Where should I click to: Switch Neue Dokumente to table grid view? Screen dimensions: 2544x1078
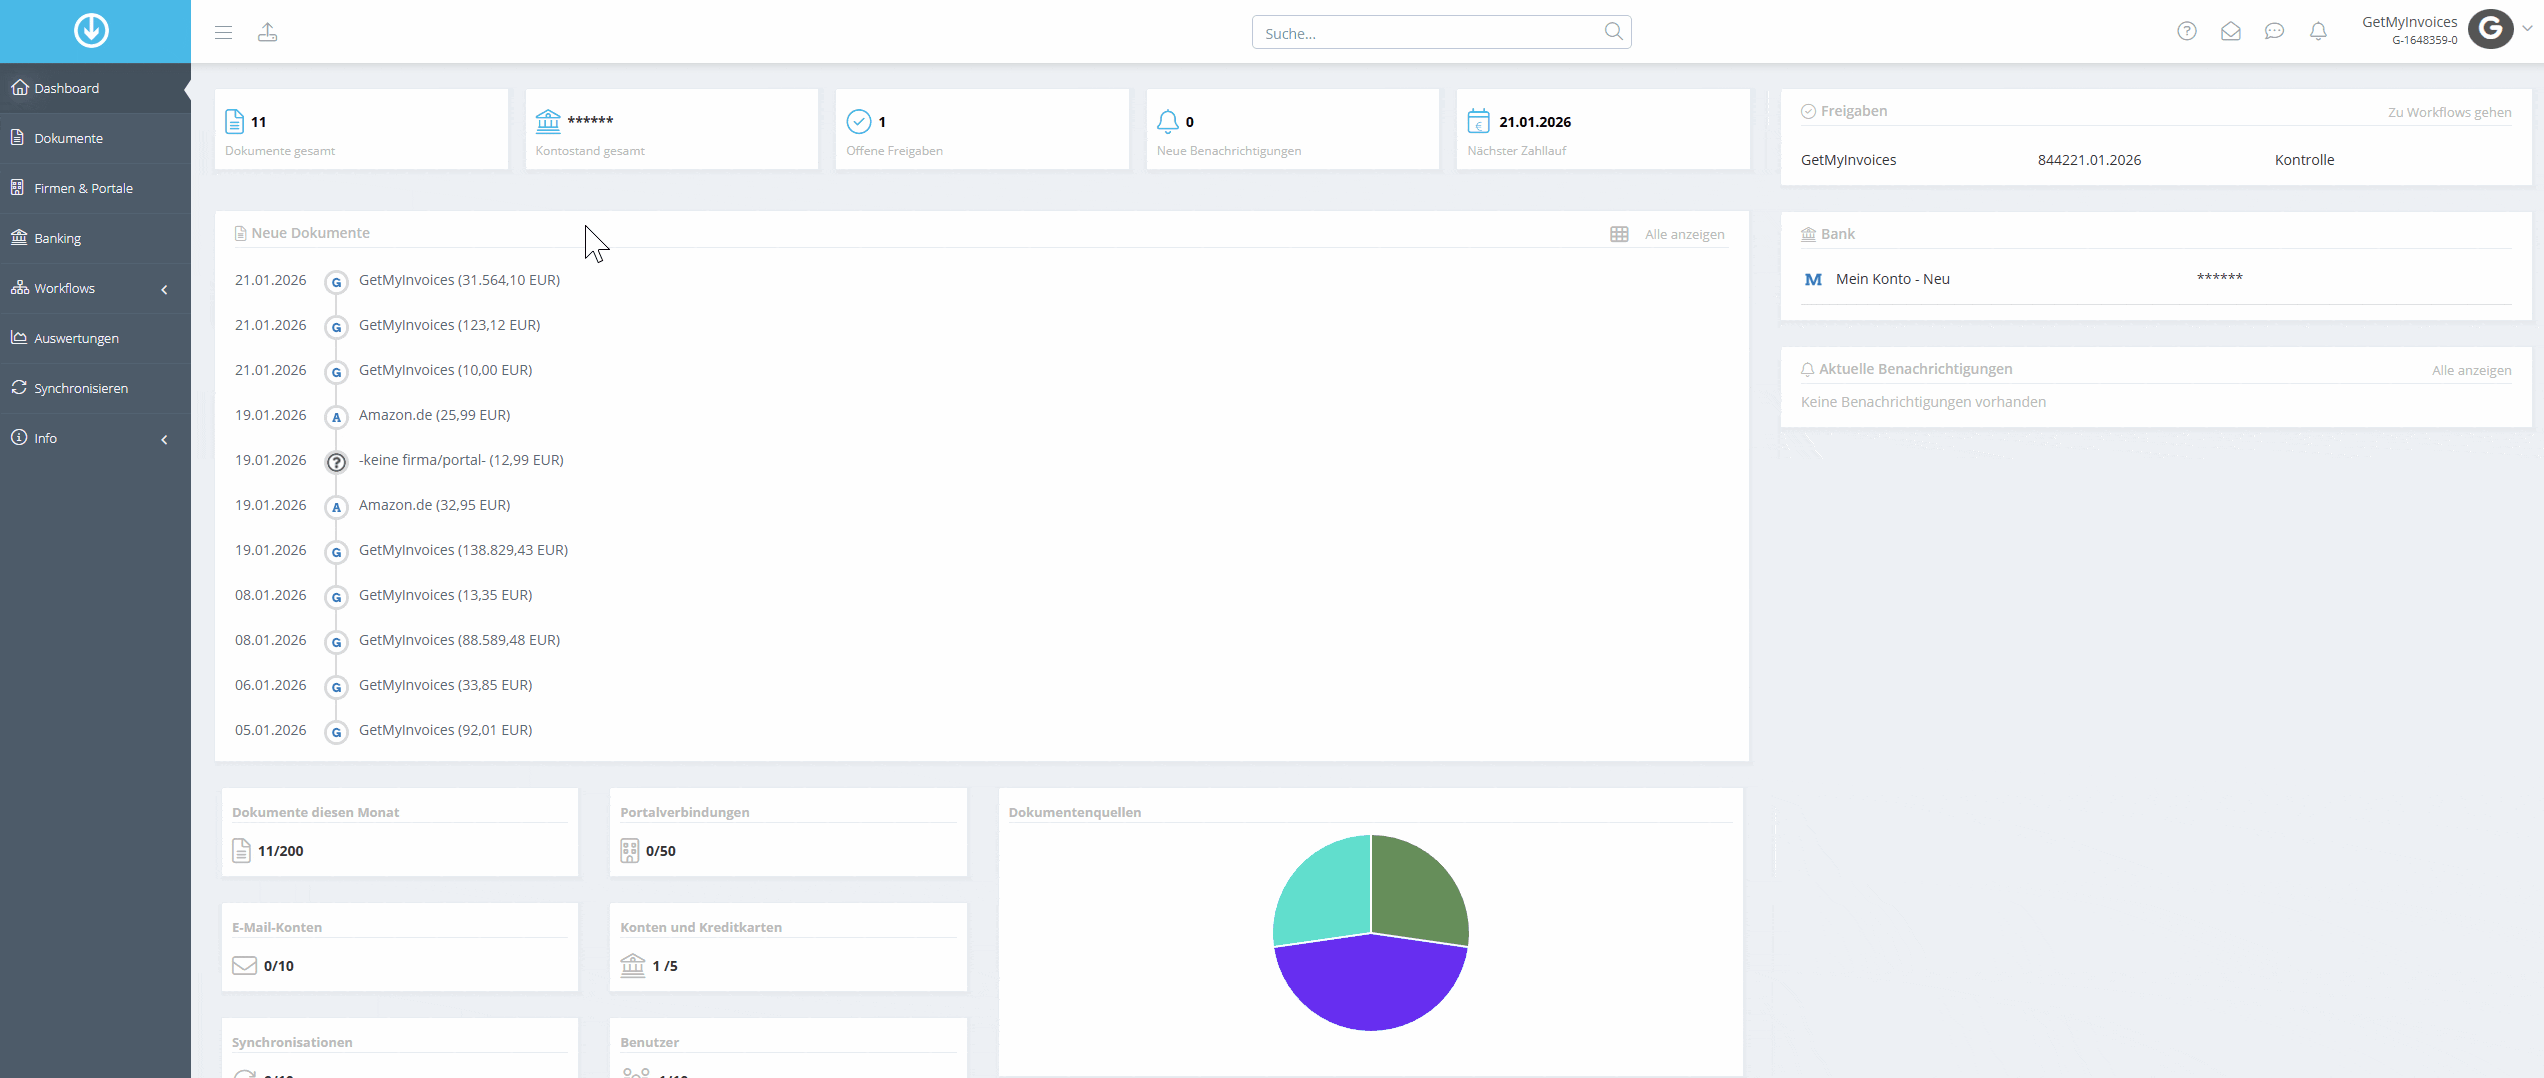[1619, 234]
